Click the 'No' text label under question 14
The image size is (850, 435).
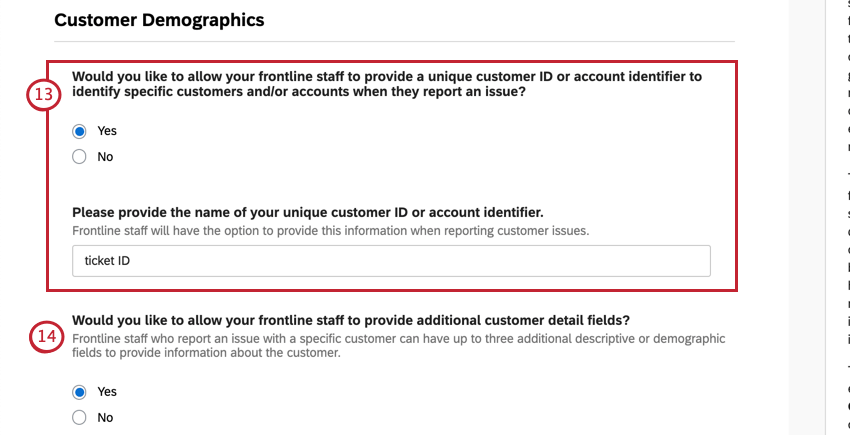105,418
